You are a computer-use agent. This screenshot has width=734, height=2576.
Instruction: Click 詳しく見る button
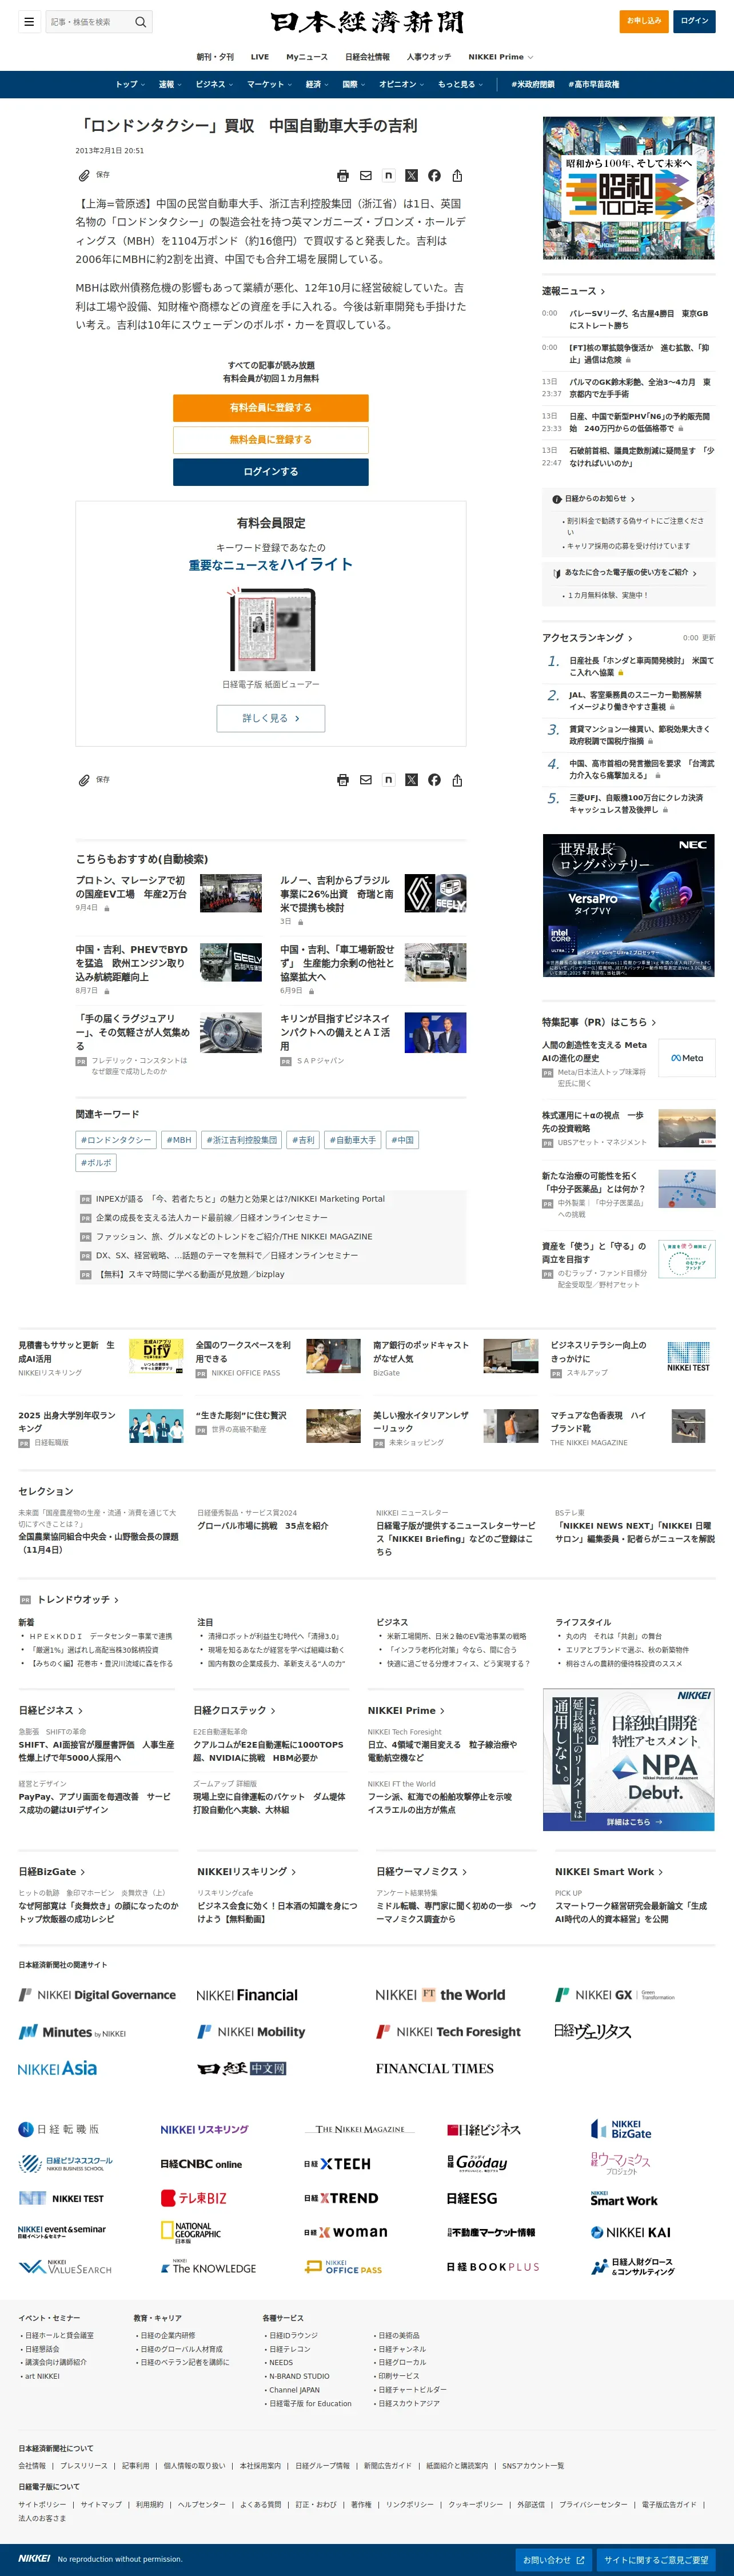coord(271,718)
